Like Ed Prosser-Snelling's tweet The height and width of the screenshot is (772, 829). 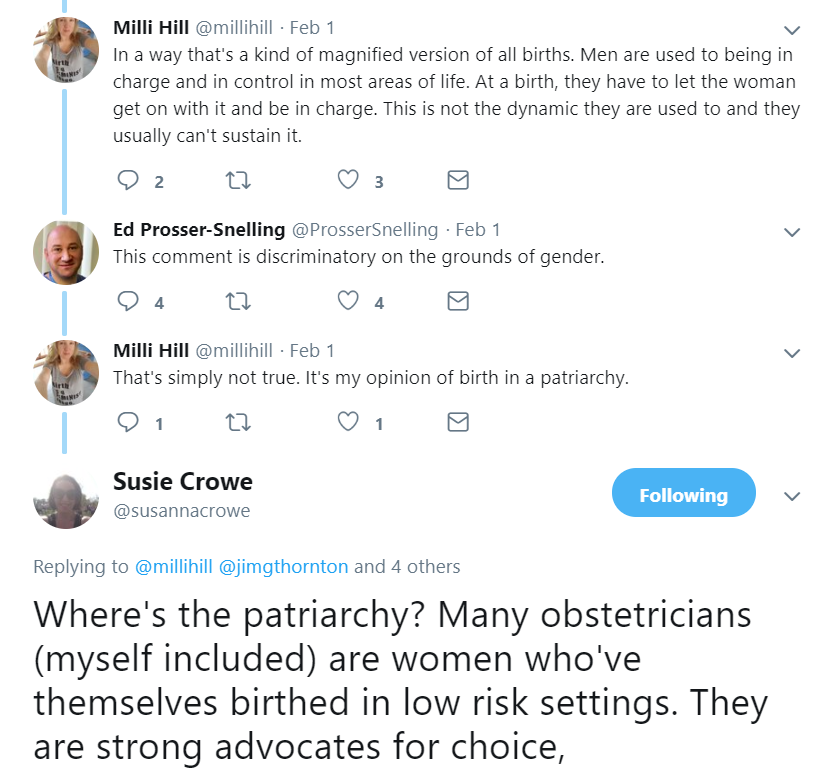(x=348, y=301)
